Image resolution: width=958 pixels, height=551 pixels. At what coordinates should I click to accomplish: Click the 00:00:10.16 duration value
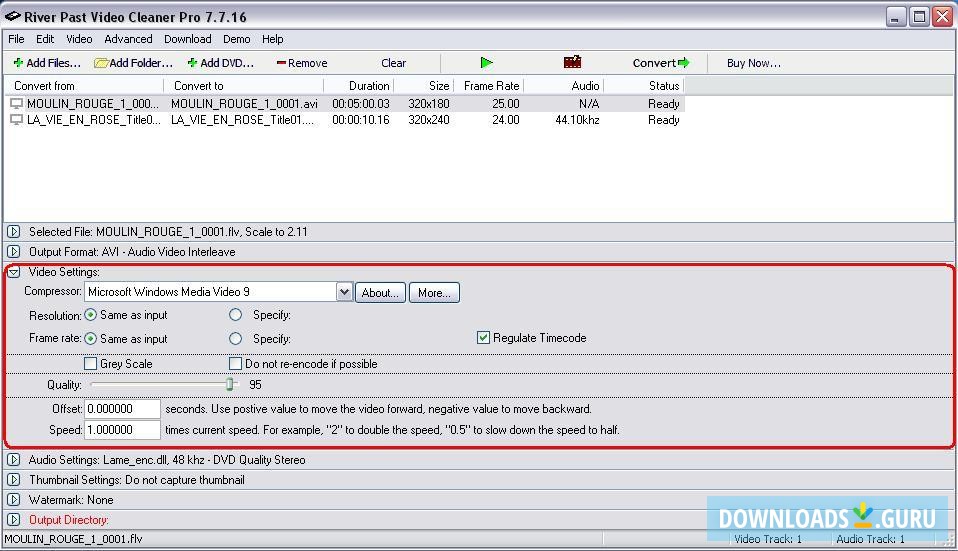tap(360, 120)
